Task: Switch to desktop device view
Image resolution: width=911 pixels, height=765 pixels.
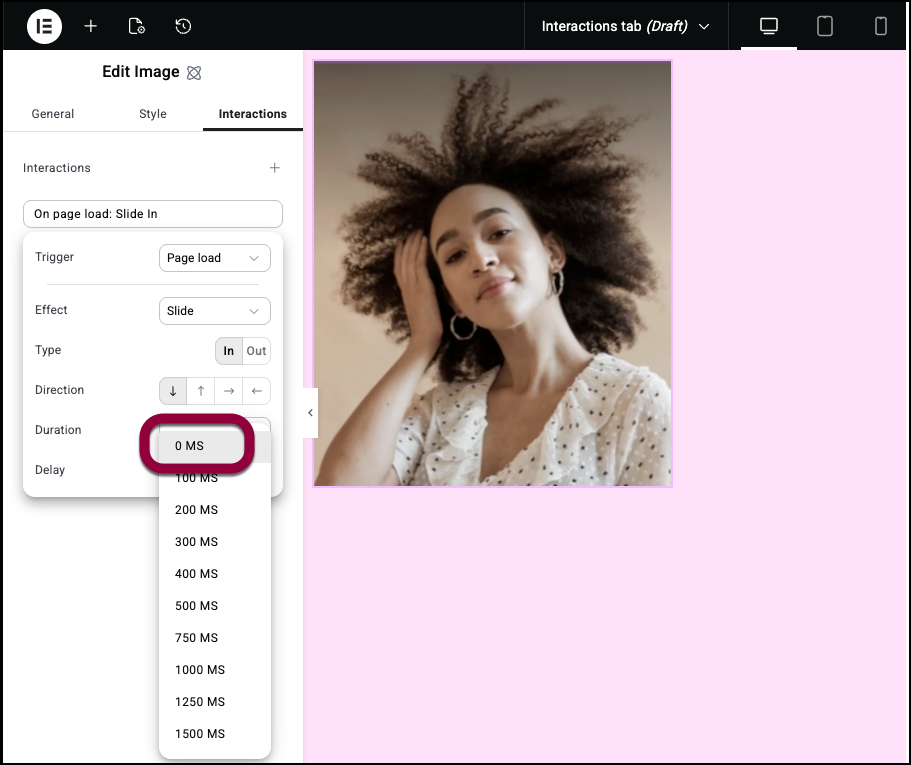Action: [769, 26]
